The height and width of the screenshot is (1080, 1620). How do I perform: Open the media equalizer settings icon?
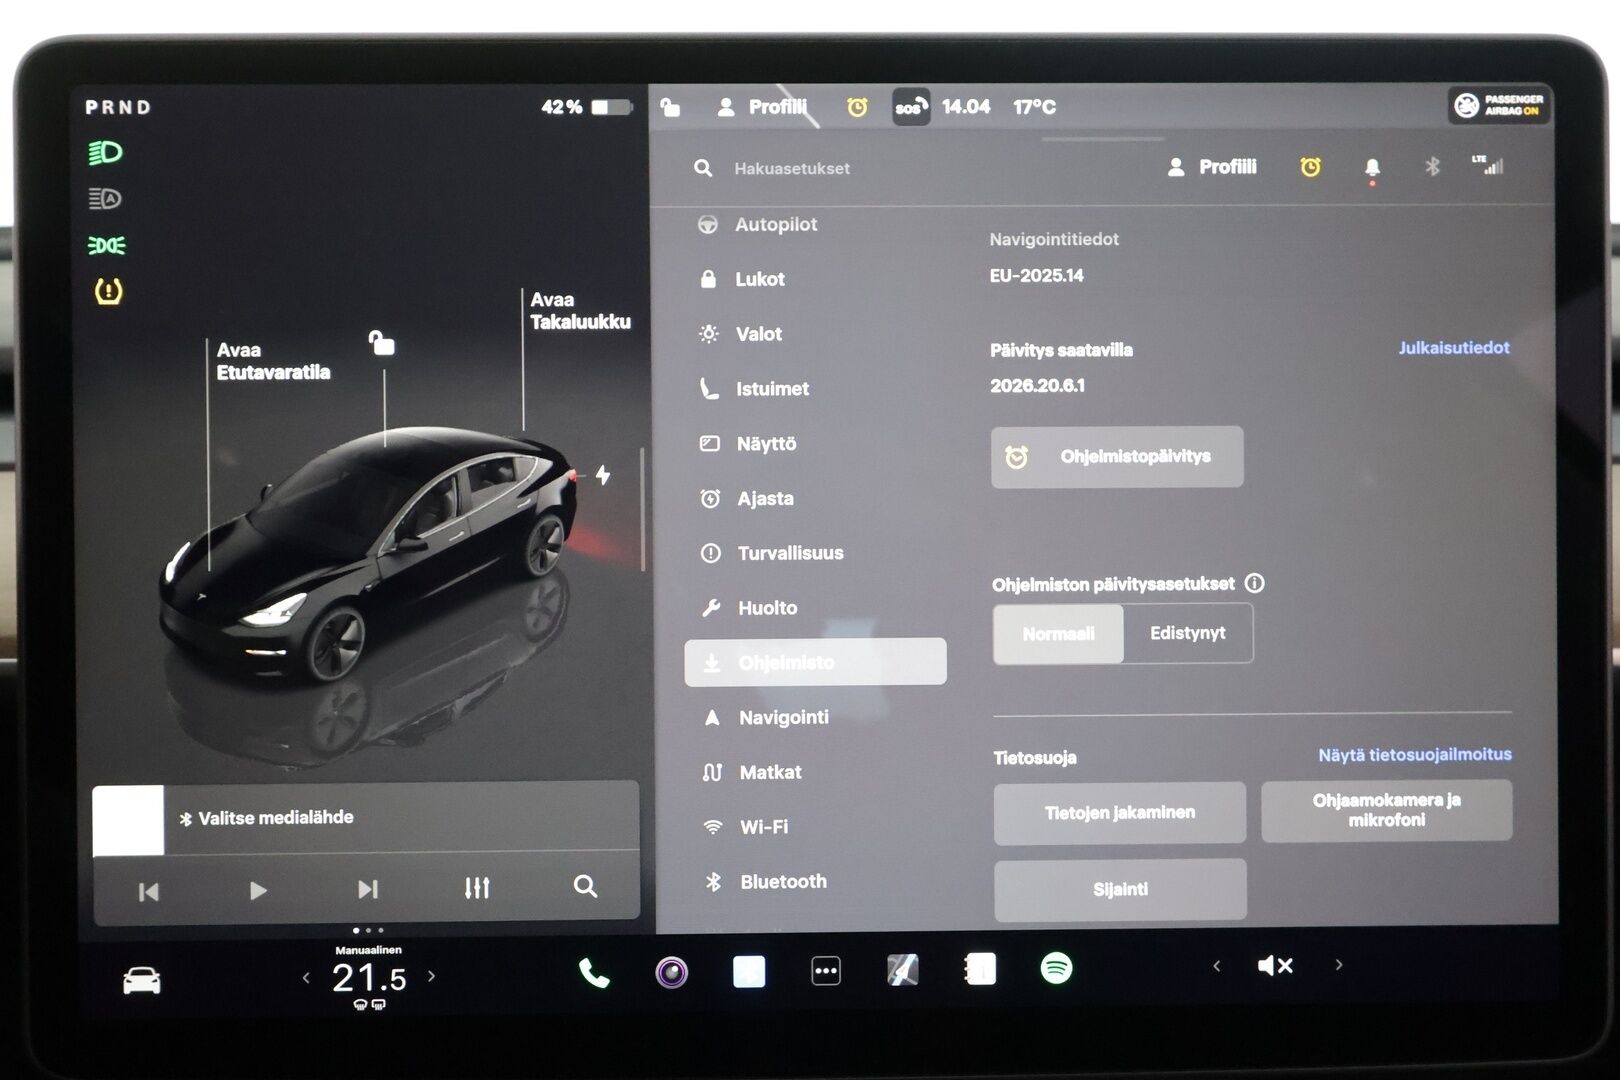477,888
